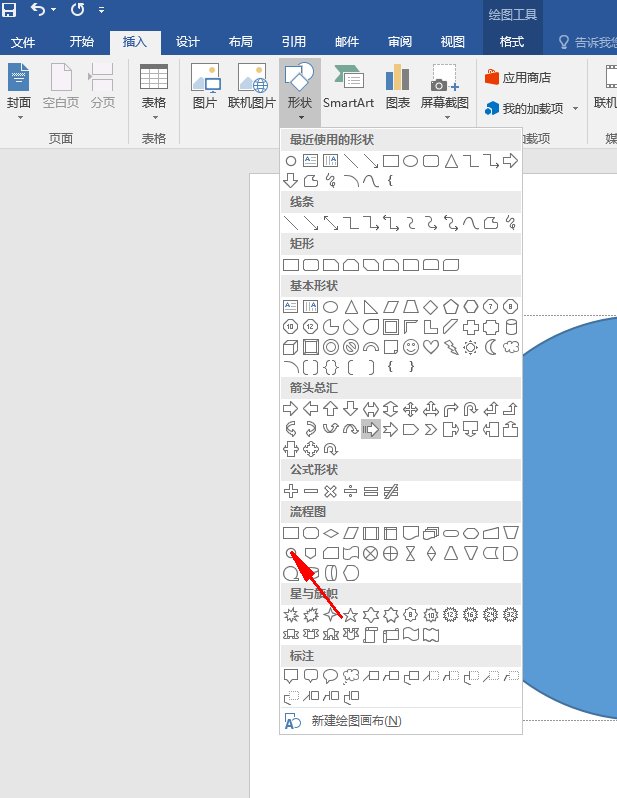
Task: Open the 表格 (Table) dropdown
Action: (154, 91)
